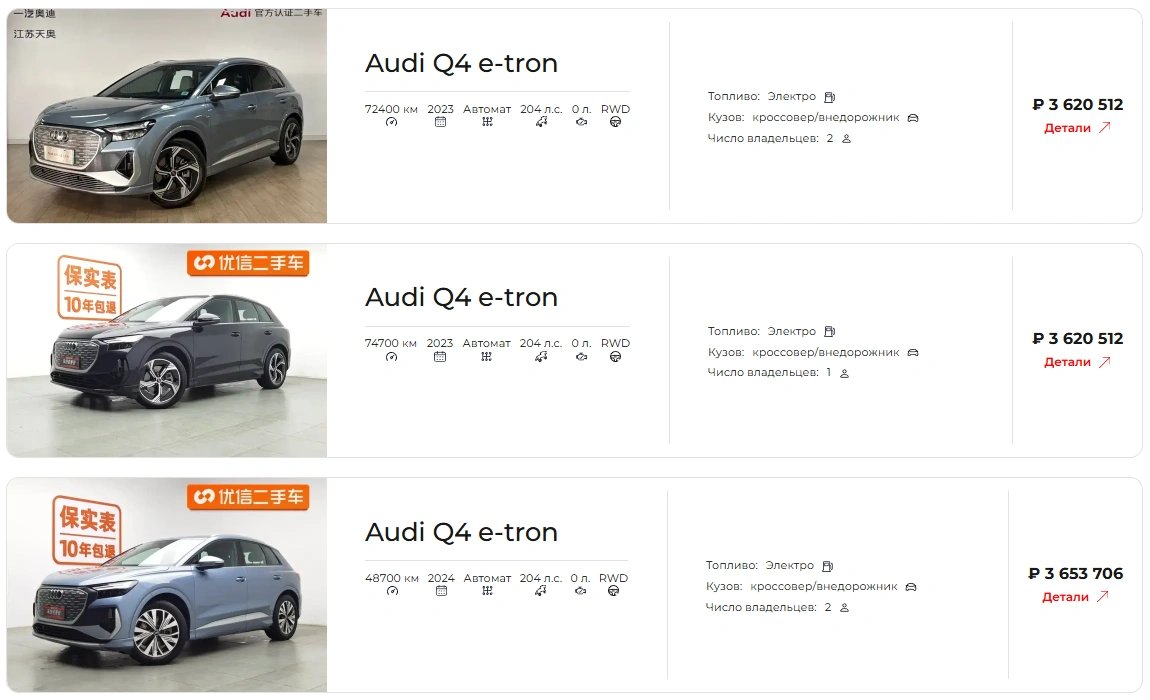Open Детали link for the 72400 км car
This screenshot has height=700, width=1150.
[1077, 128]
